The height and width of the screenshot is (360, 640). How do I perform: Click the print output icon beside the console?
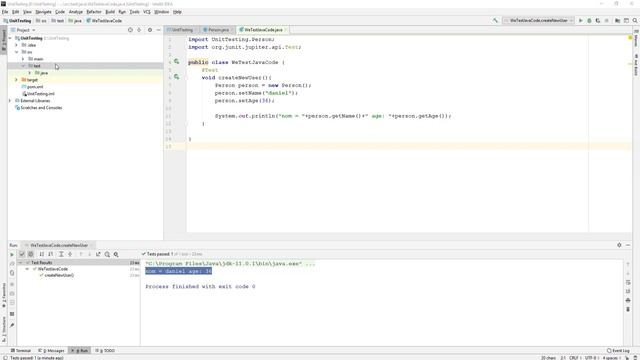point(628,300)
